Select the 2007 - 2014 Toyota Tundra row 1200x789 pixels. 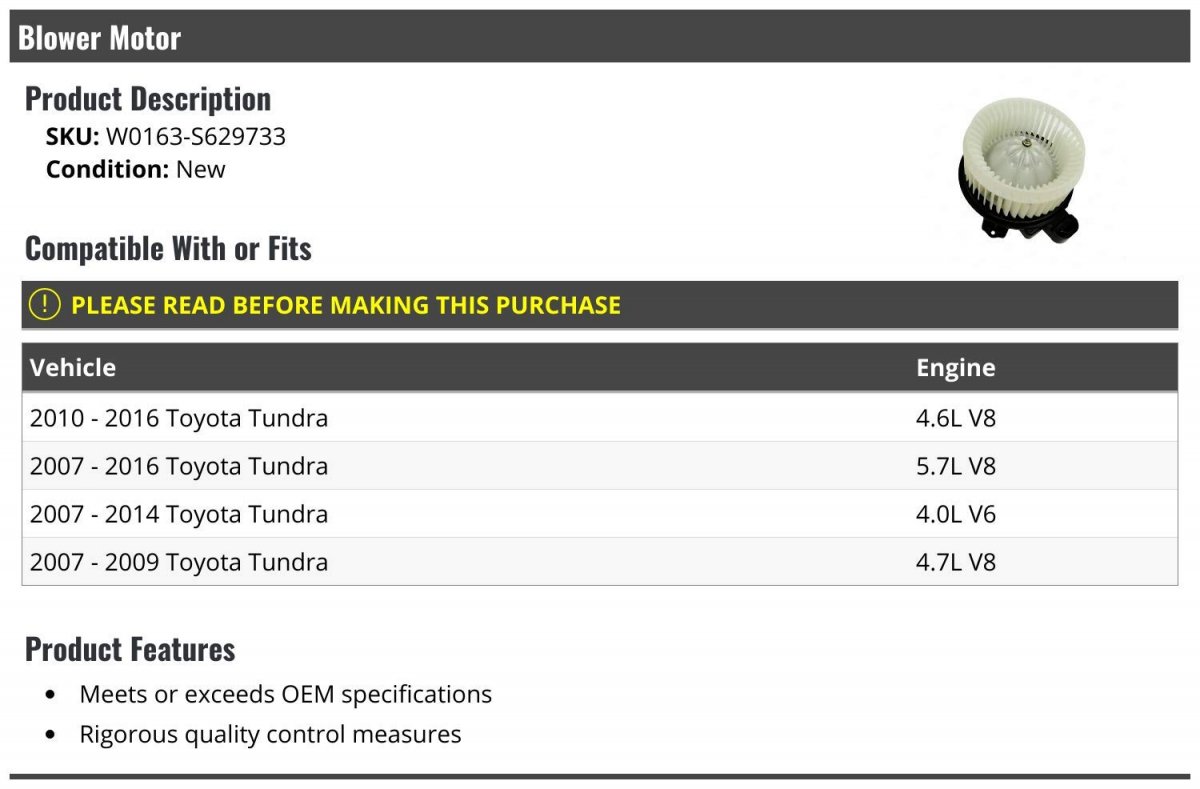[600, 513]
